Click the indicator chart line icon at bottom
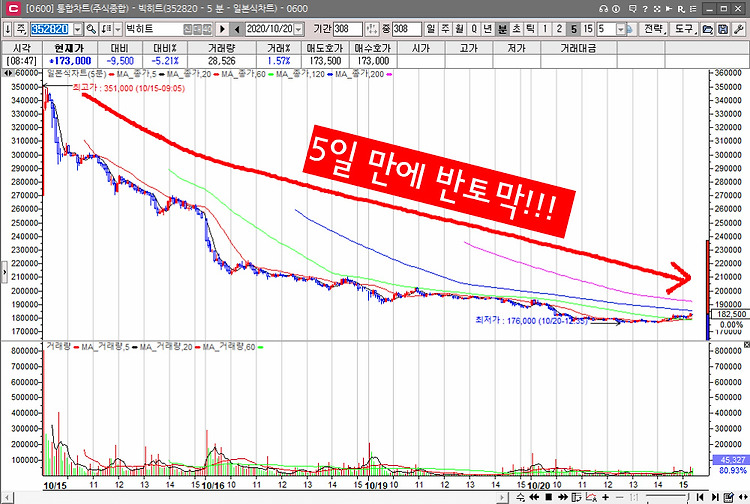 pos(591,497)
